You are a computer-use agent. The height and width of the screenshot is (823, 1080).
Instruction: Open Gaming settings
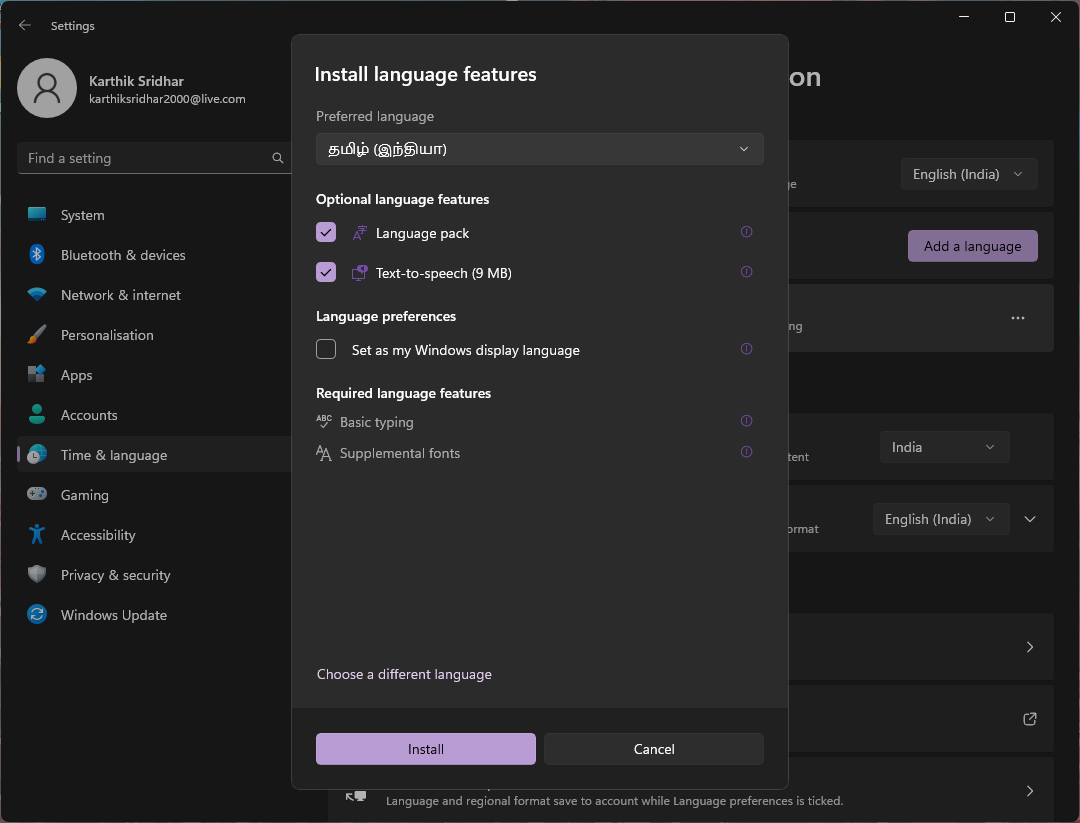[x=84, y=495]
